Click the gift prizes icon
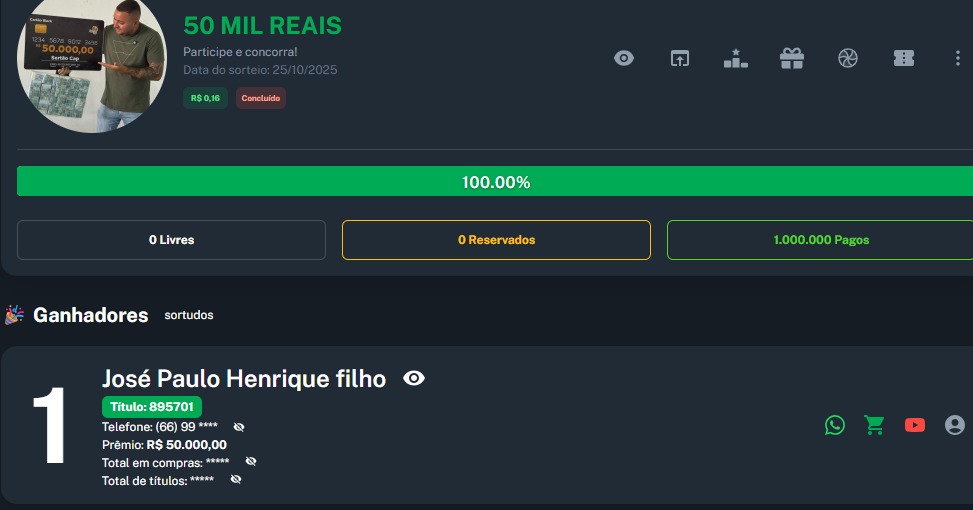Screen dimensions: 973x510 tap(792, 58)
